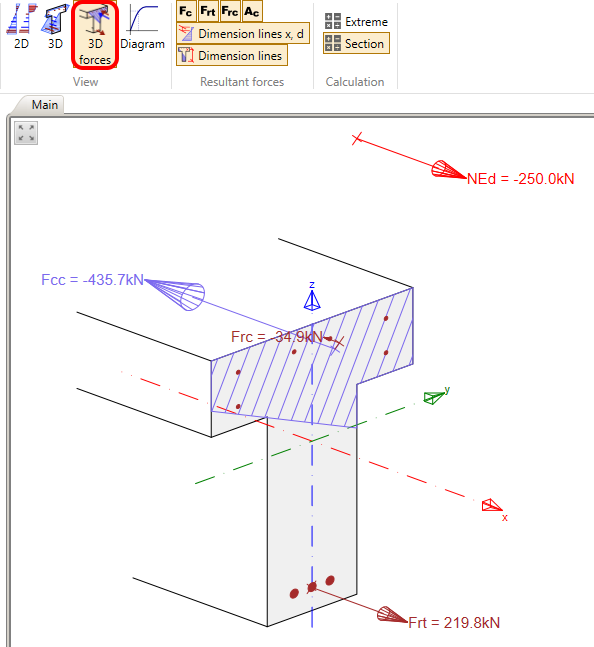Click the blue z axis arrowhead

pyautogui.click(x=312, y=300)
